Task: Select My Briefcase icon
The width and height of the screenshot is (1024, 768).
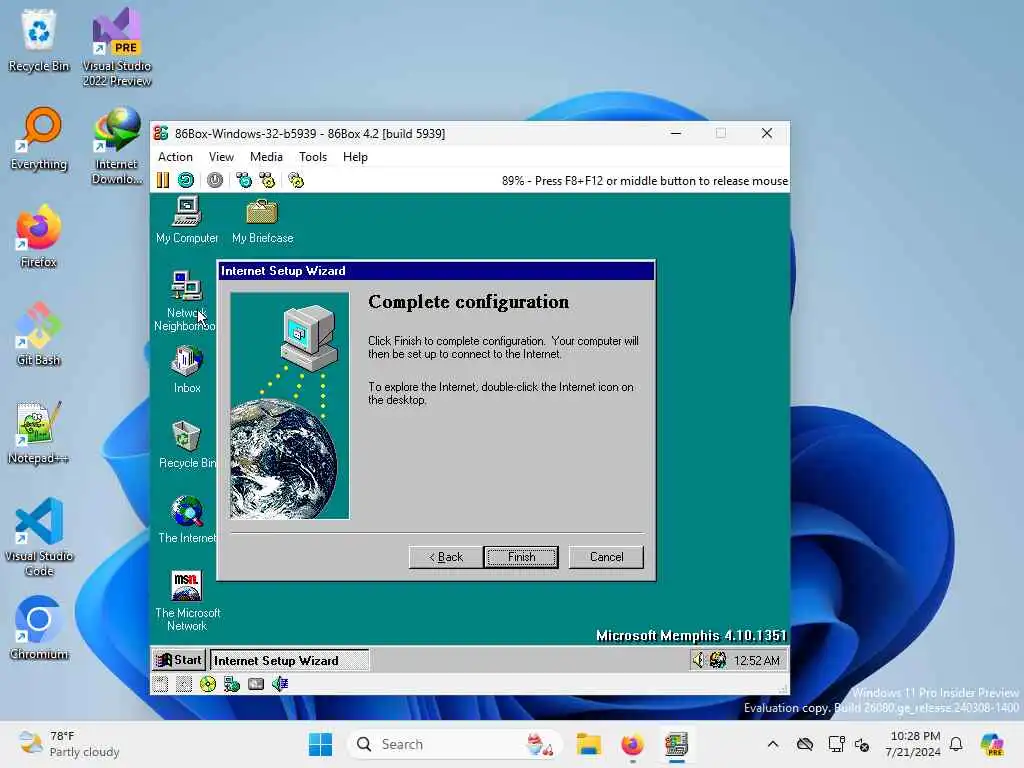Action: click(263, 221)
